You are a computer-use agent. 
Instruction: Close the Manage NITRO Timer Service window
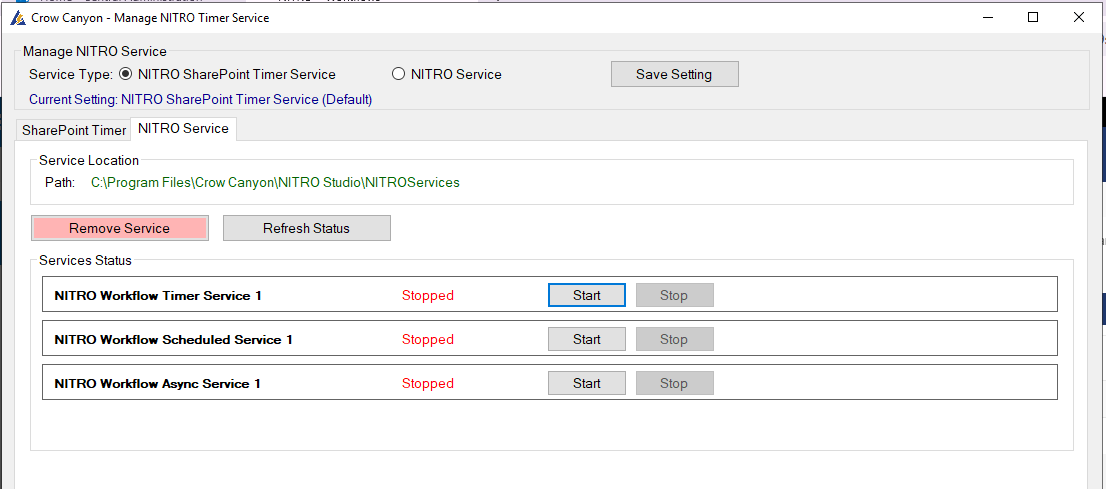point(1078,18)
